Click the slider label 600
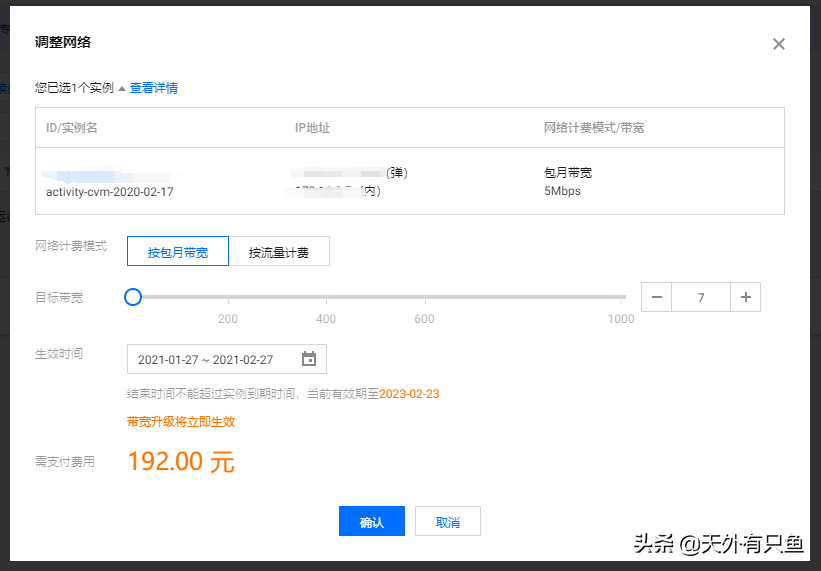Screen dimensions: 821x571 click(425, 319)
